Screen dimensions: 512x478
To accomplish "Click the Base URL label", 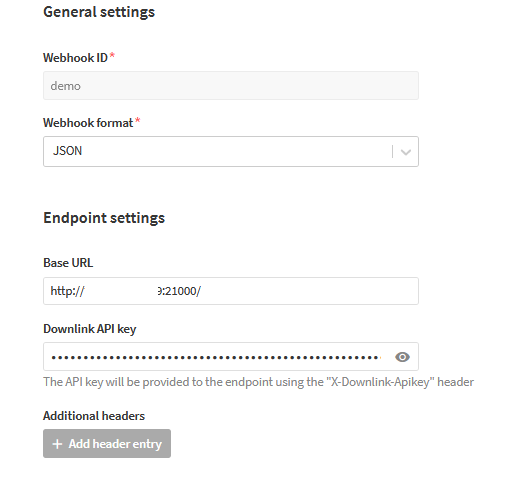I will (x=68, y=263).
